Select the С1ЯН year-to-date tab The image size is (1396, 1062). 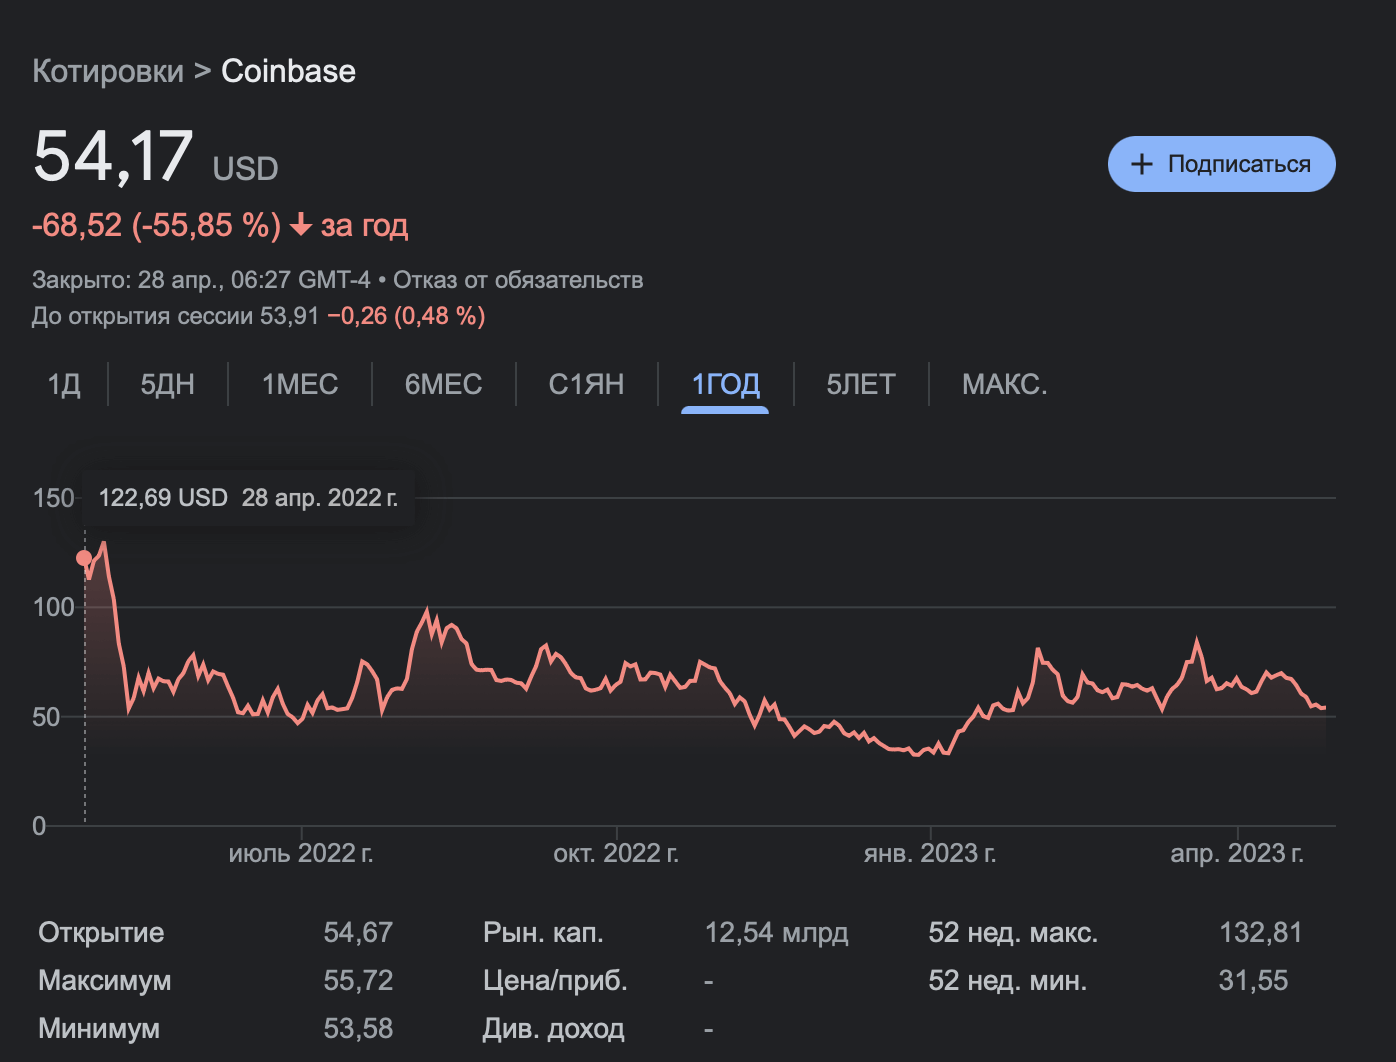[586, 384]
